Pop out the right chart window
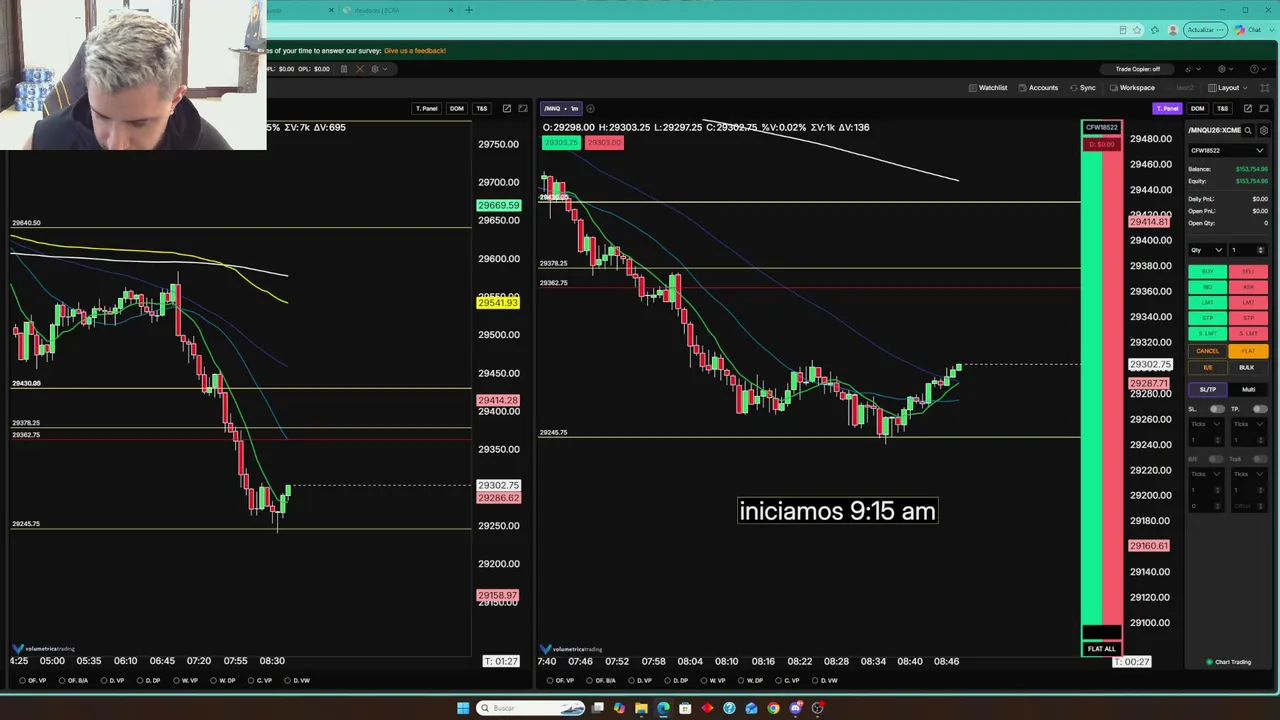 click(1248, 108)
